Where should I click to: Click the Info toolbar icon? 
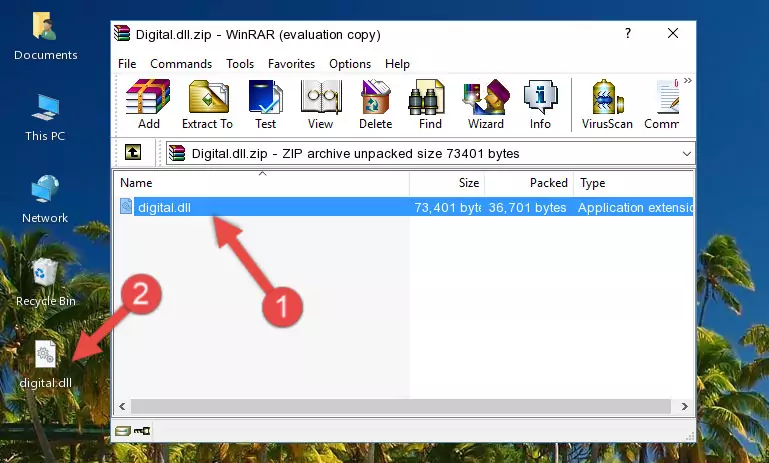[540, 104]
